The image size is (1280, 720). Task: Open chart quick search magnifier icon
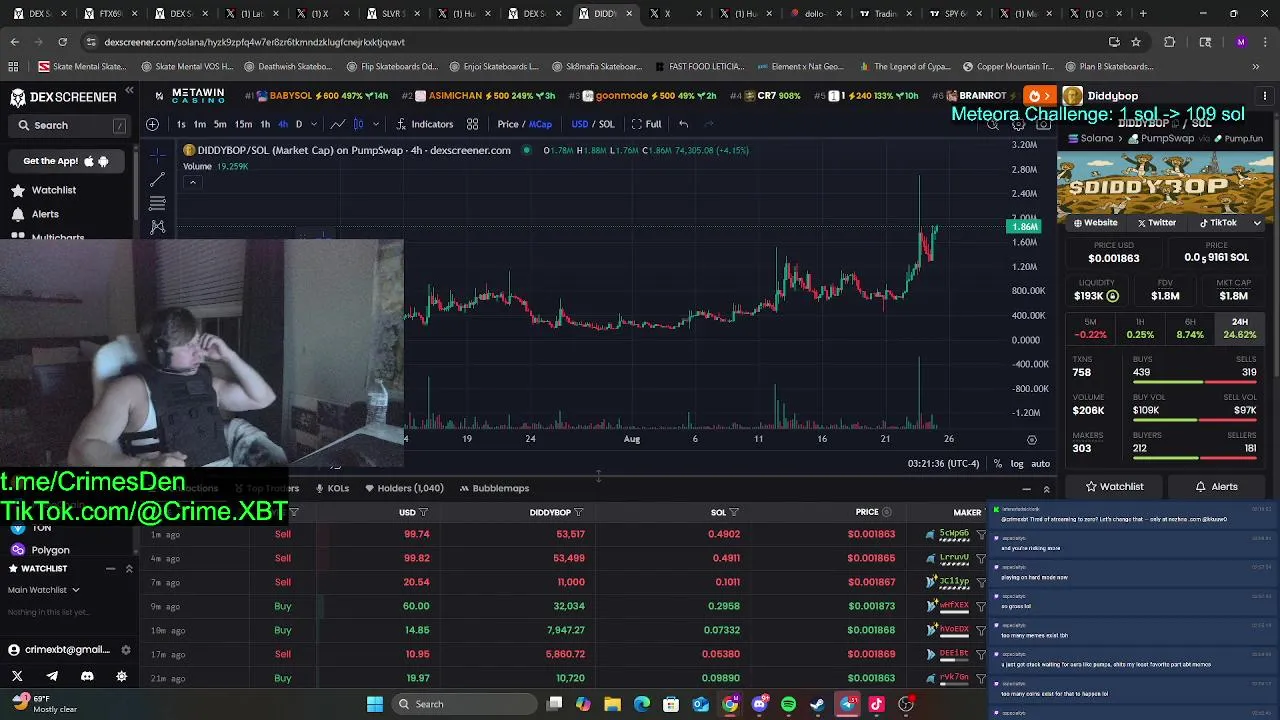coord(993,125)
